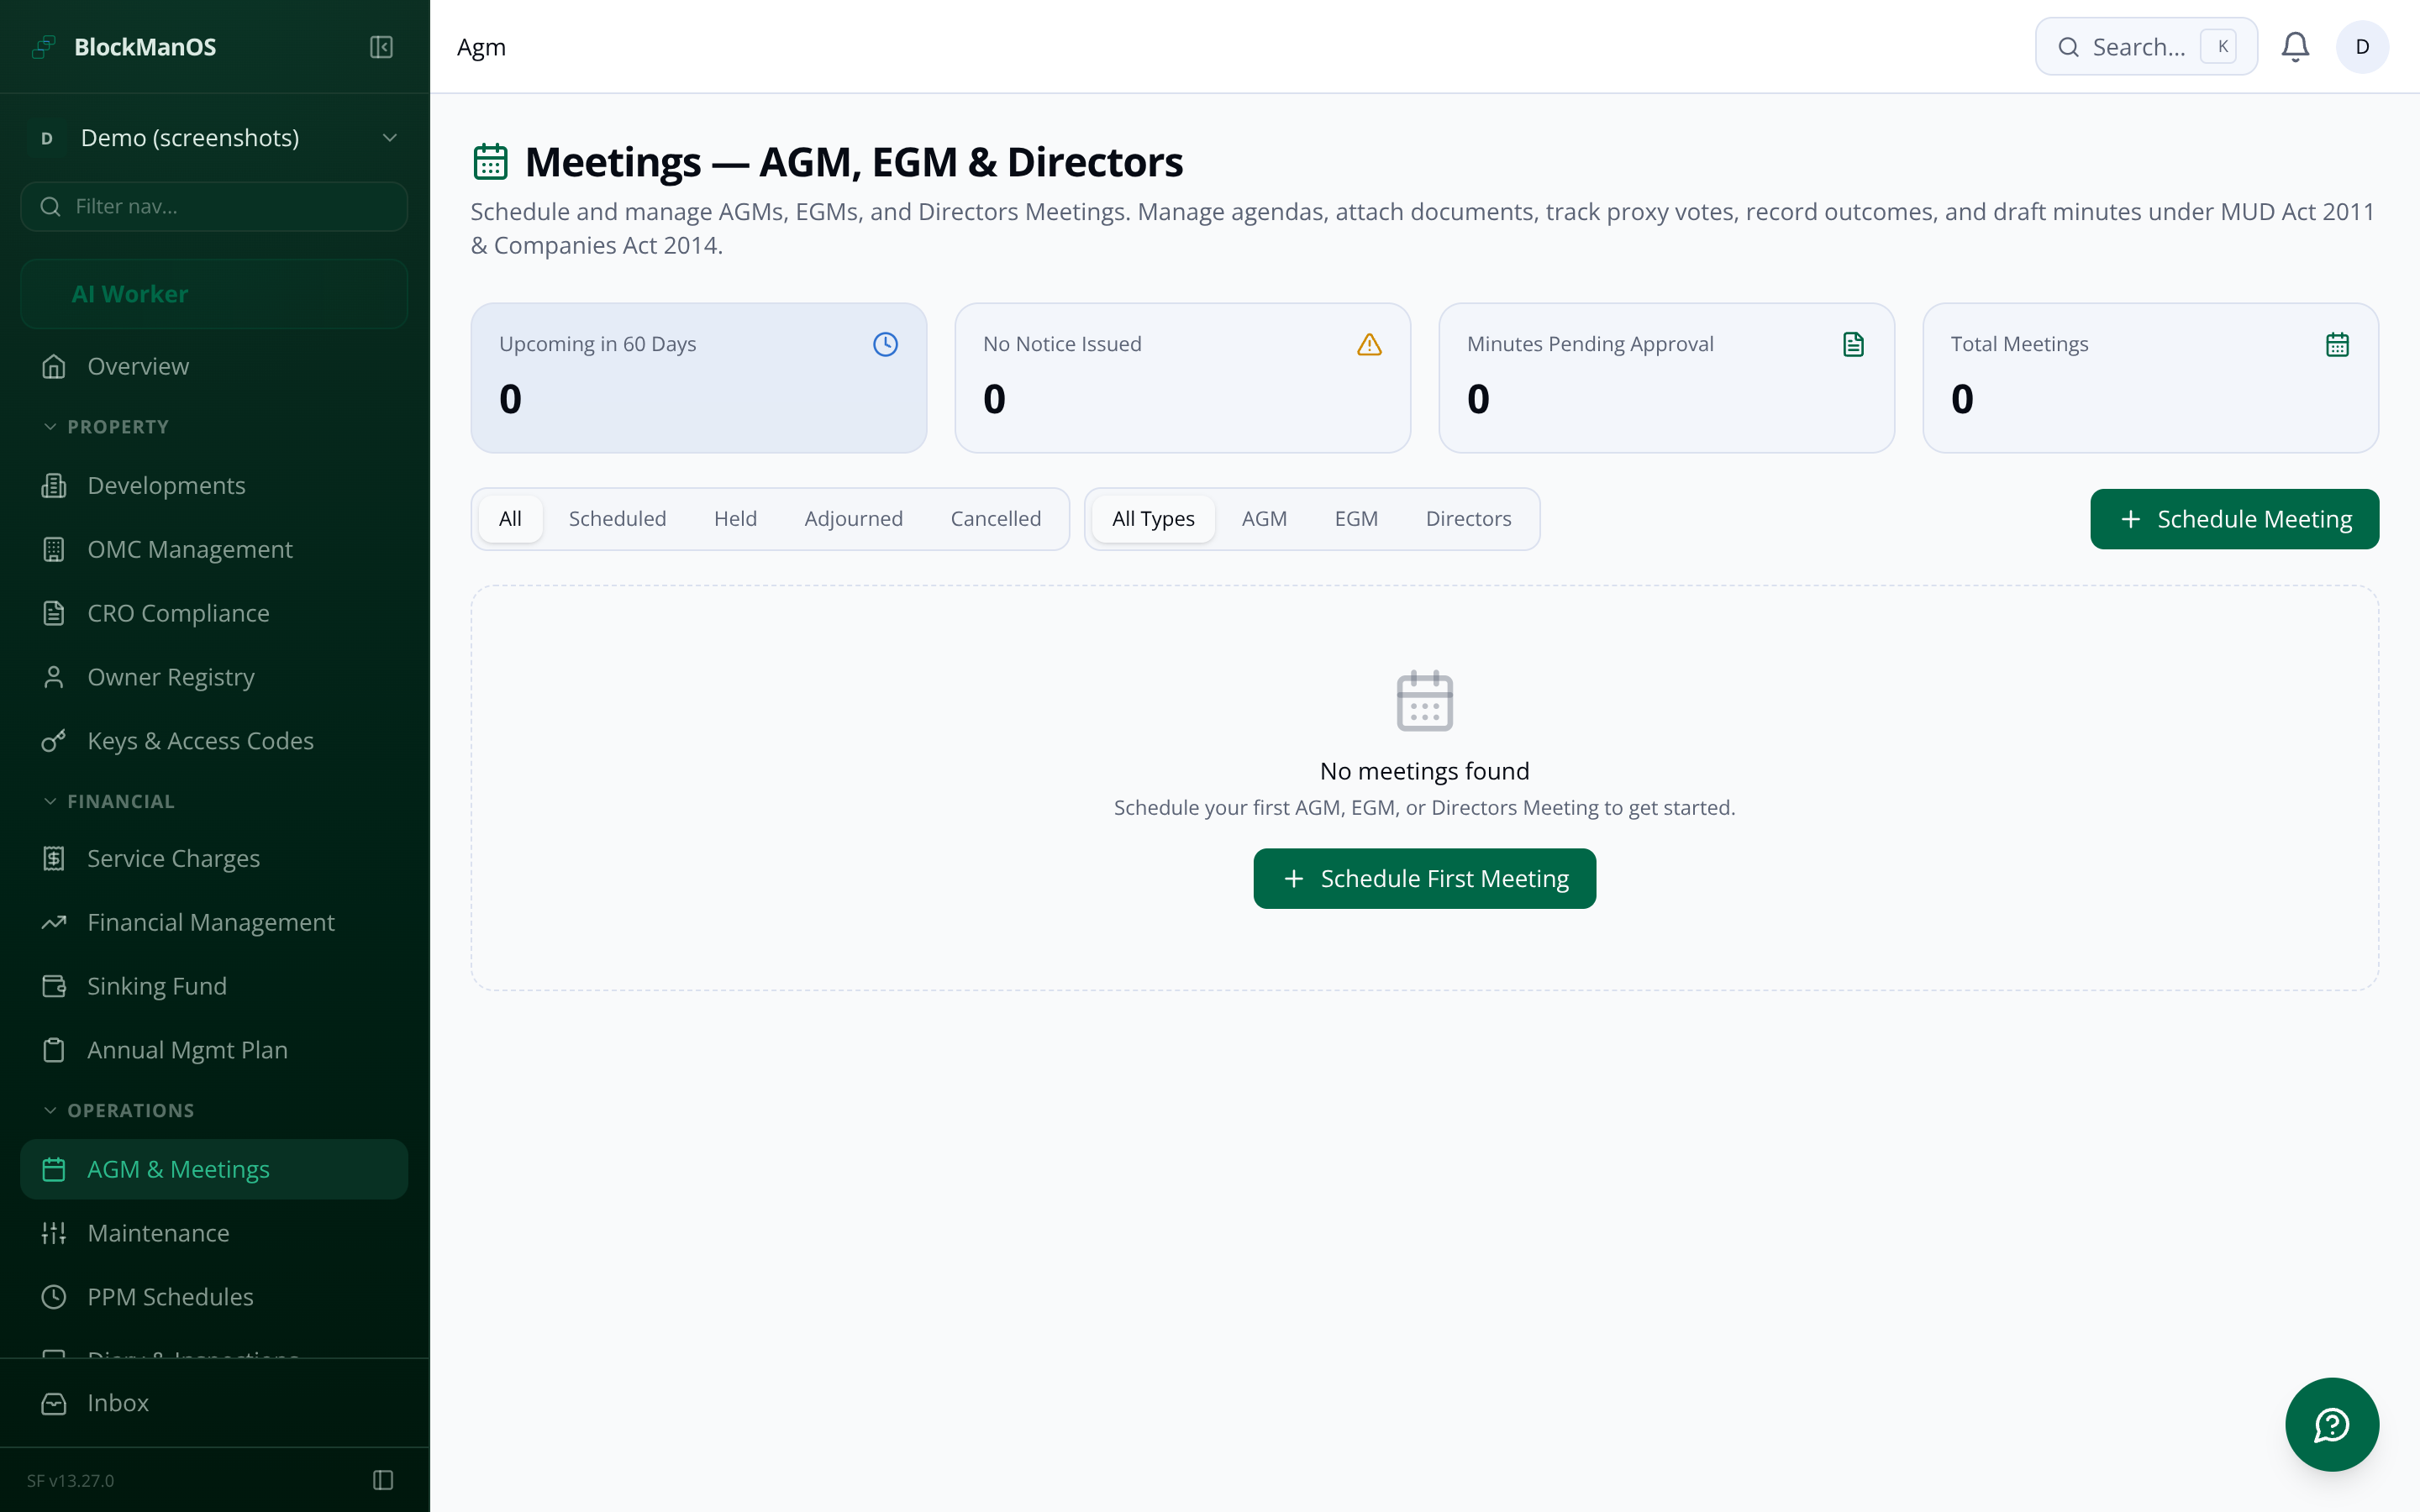Filter meetings by AGM type

[1264, 519]
